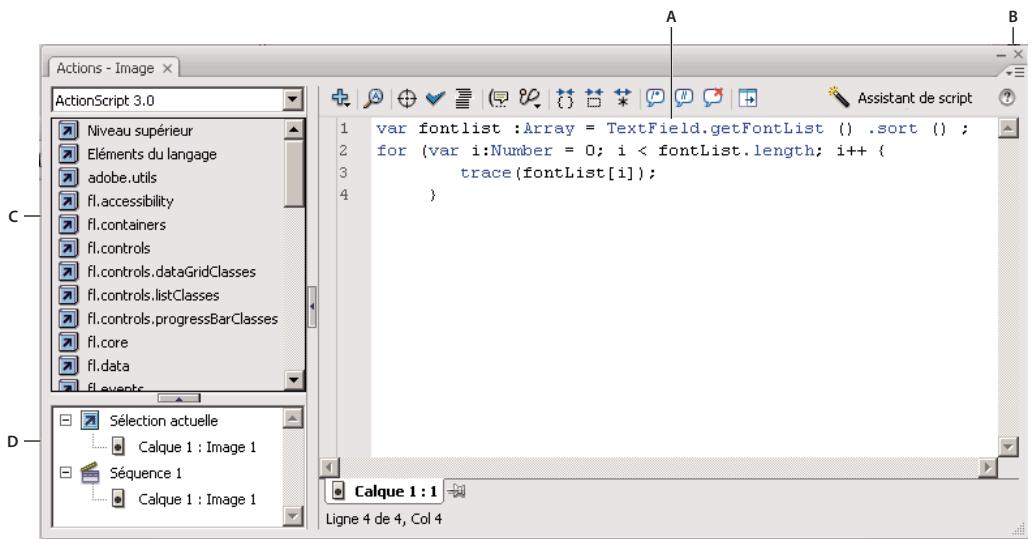Viewport: 1034px width, 539px height.
Task: Click code line 1 starting 'var fontlist'
Action: pyautogui.click(x=673, y=129)
